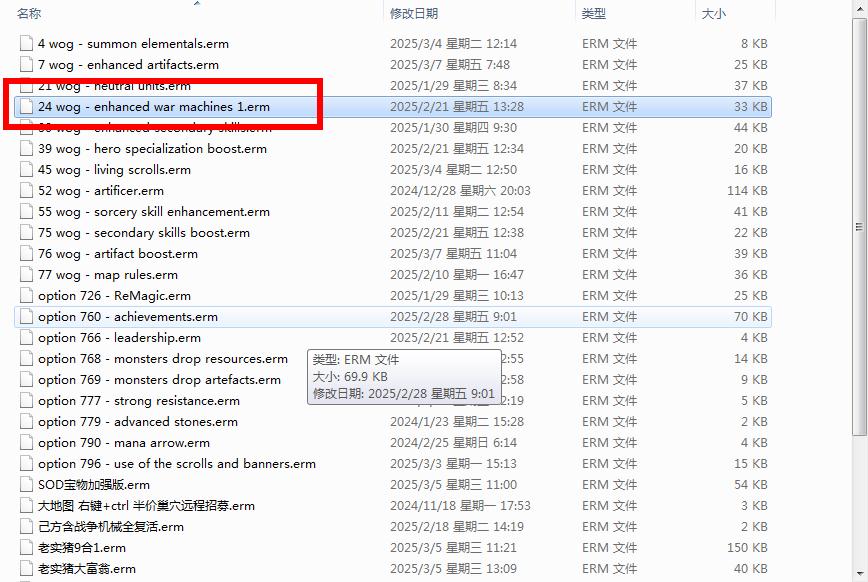Screen dimensions: 868x582
Task: Click the file icon of '77 wog - map rules.erm'
Action: point(26,275)
